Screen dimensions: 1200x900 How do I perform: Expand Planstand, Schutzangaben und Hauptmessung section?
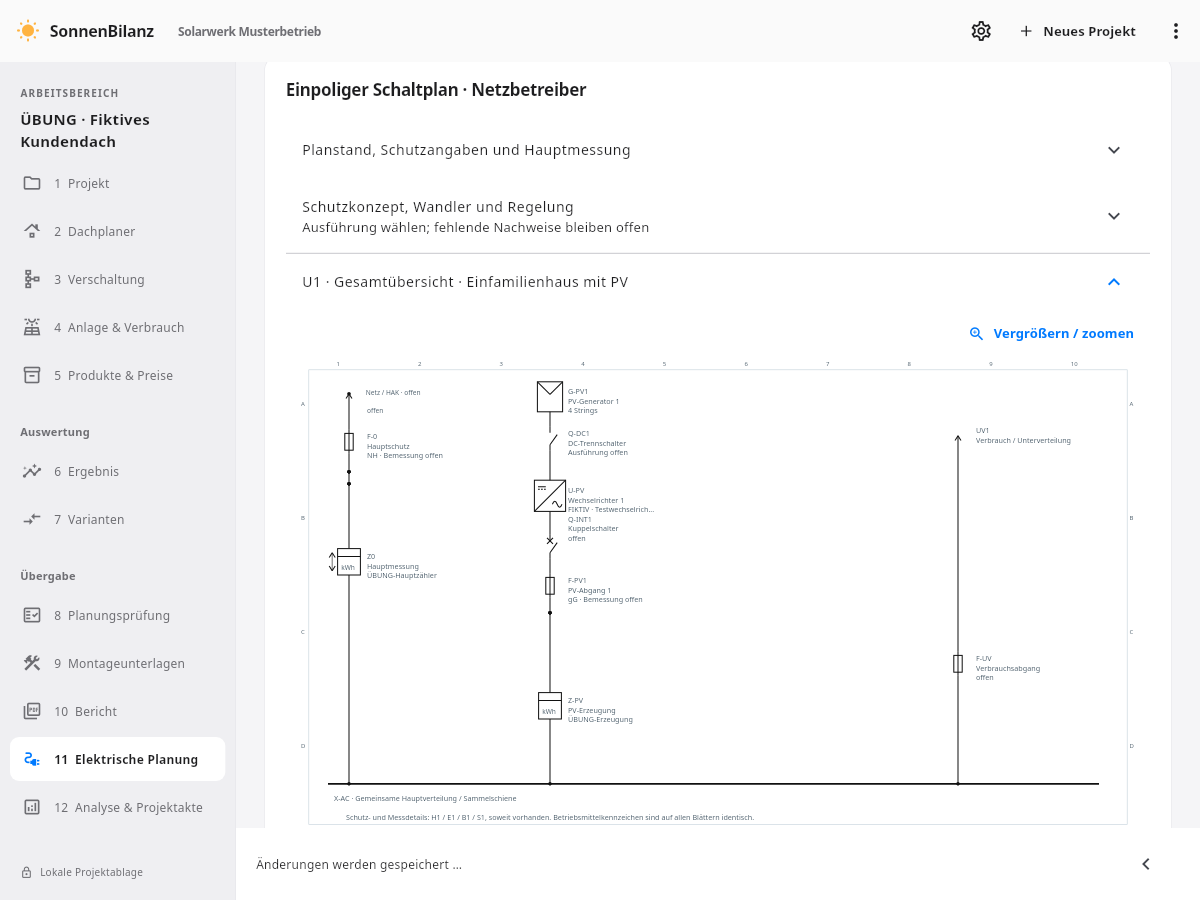click(x=718, y=150)
